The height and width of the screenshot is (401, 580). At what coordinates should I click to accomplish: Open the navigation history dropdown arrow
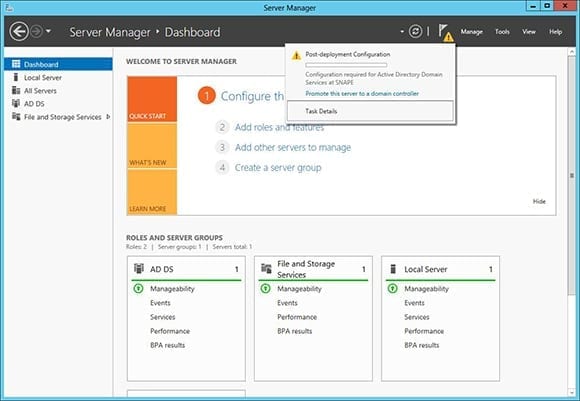(x=48, y=31)
